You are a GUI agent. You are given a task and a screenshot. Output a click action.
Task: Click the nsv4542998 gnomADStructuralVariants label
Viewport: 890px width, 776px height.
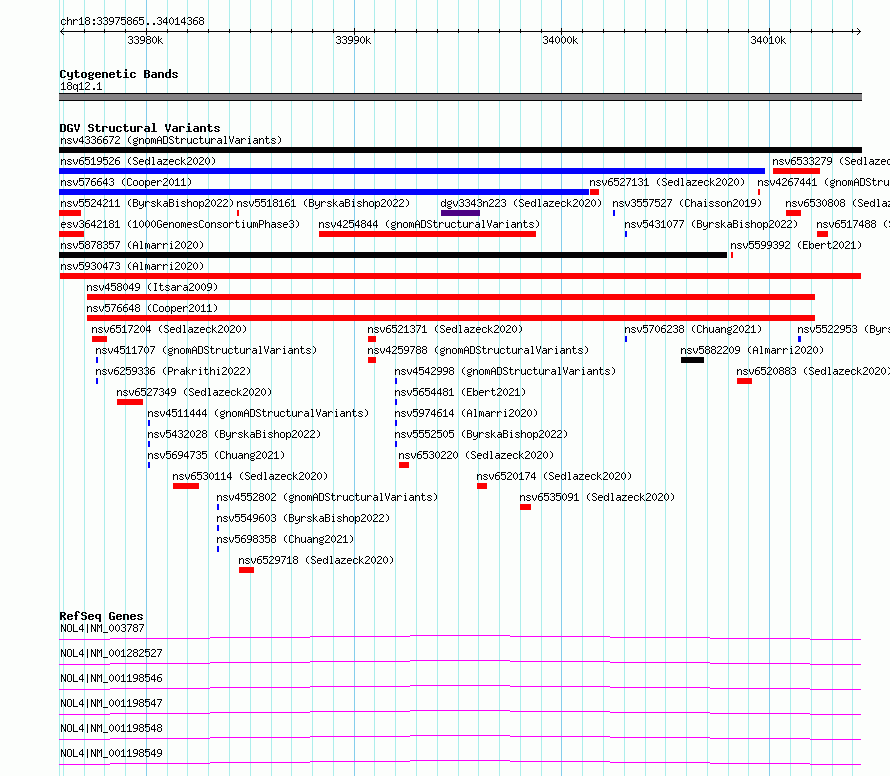click(x=505, y=371)
